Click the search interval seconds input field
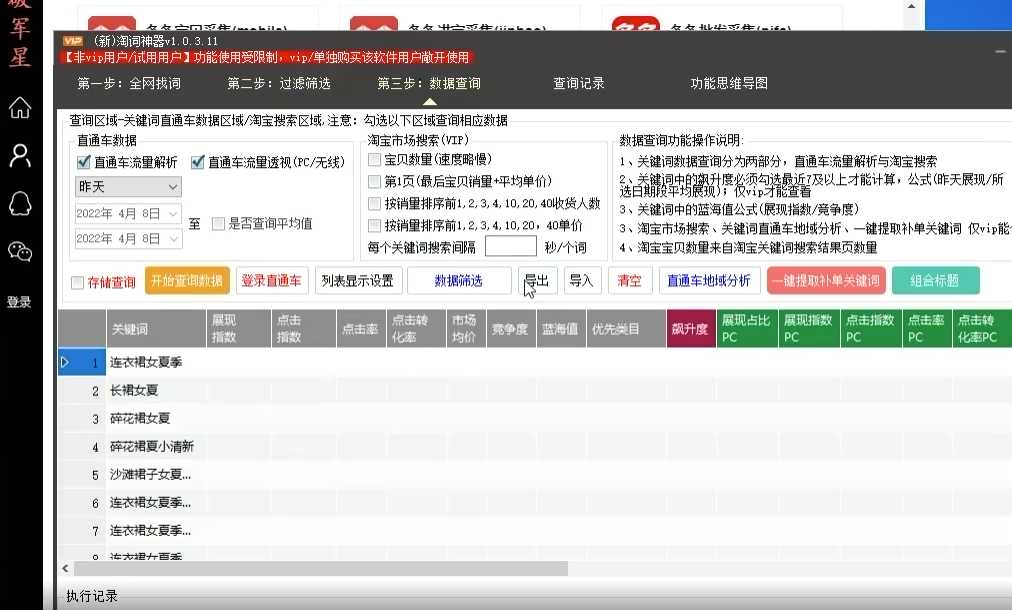 (x=511, y=246)
